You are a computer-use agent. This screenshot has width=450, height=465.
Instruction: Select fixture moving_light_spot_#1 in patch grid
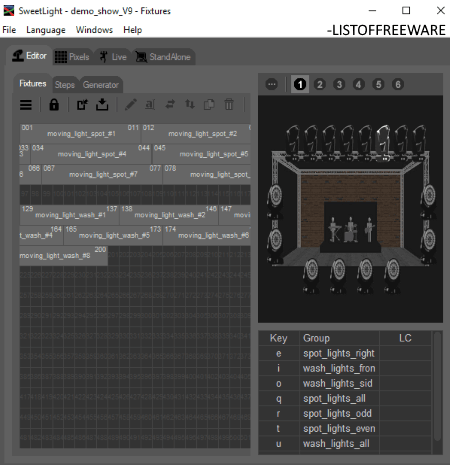pyautogui.click(x=80, y=134)
